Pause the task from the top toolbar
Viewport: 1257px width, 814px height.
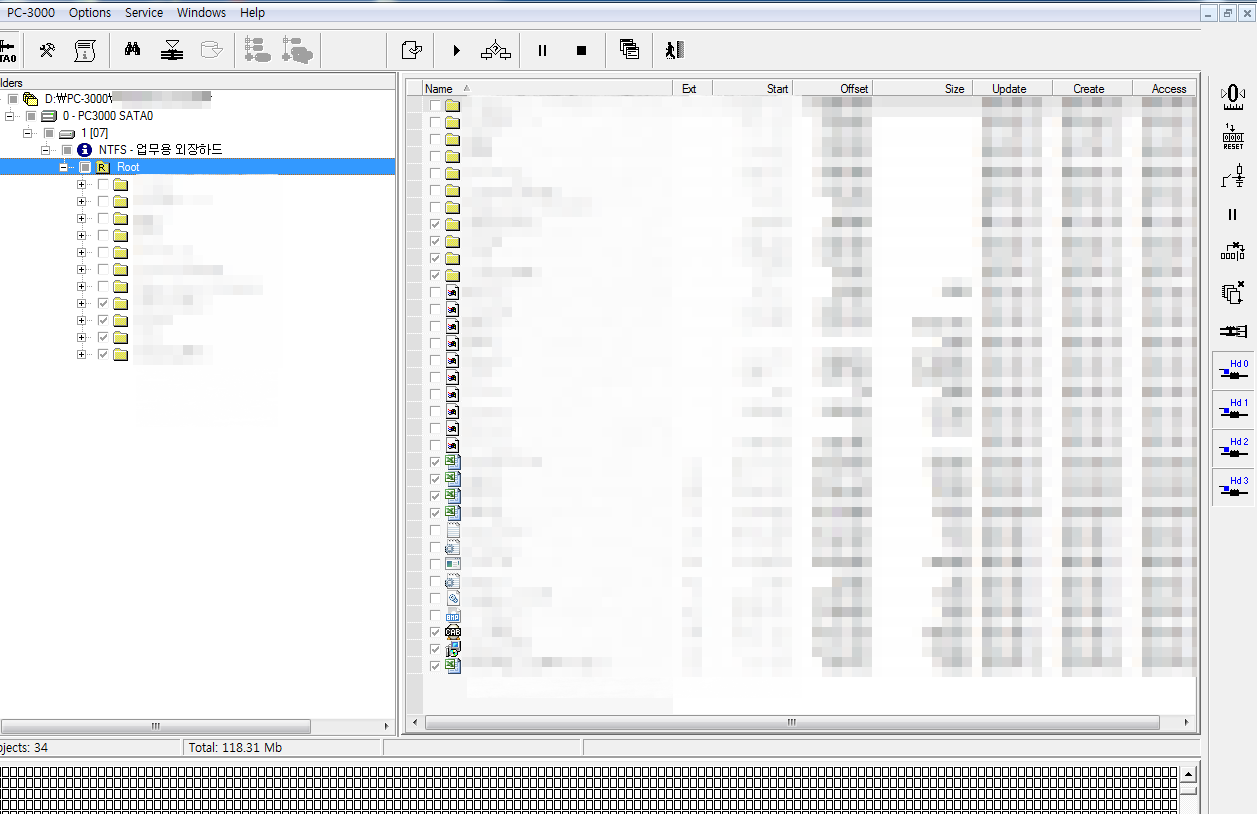(542, 50)
